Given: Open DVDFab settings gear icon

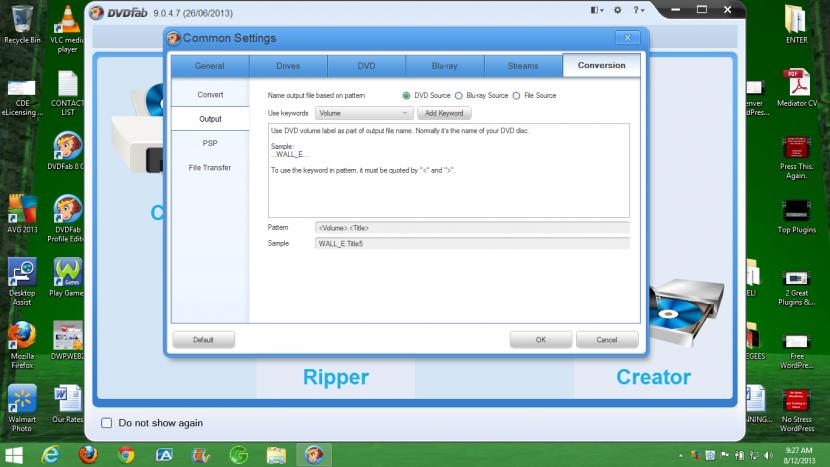Looking at the screenshot, I should [x=617, y=10].
